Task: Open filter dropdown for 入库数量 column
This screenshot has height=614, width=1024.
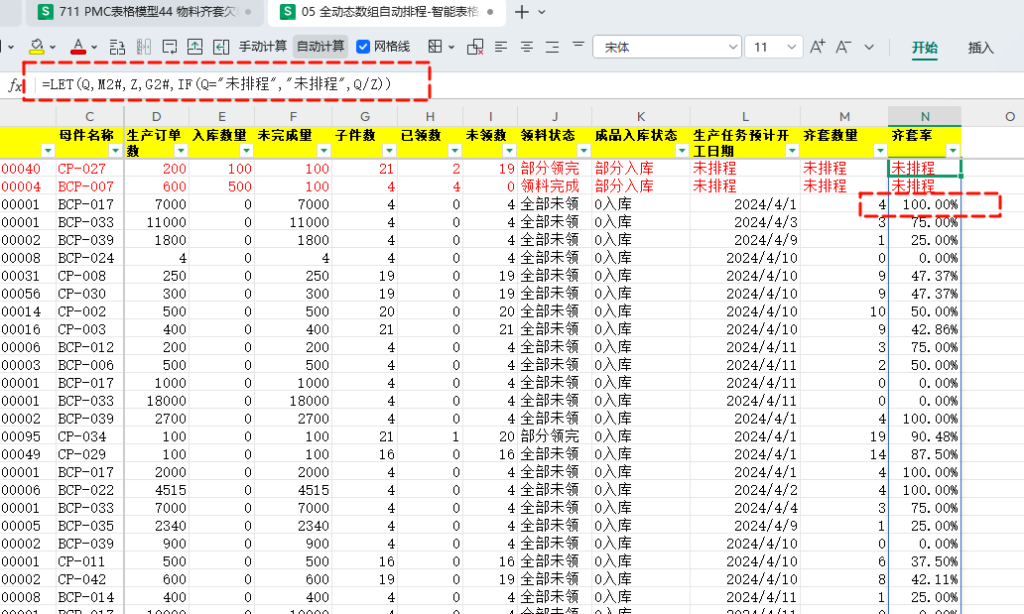Action: click(246, 151)
